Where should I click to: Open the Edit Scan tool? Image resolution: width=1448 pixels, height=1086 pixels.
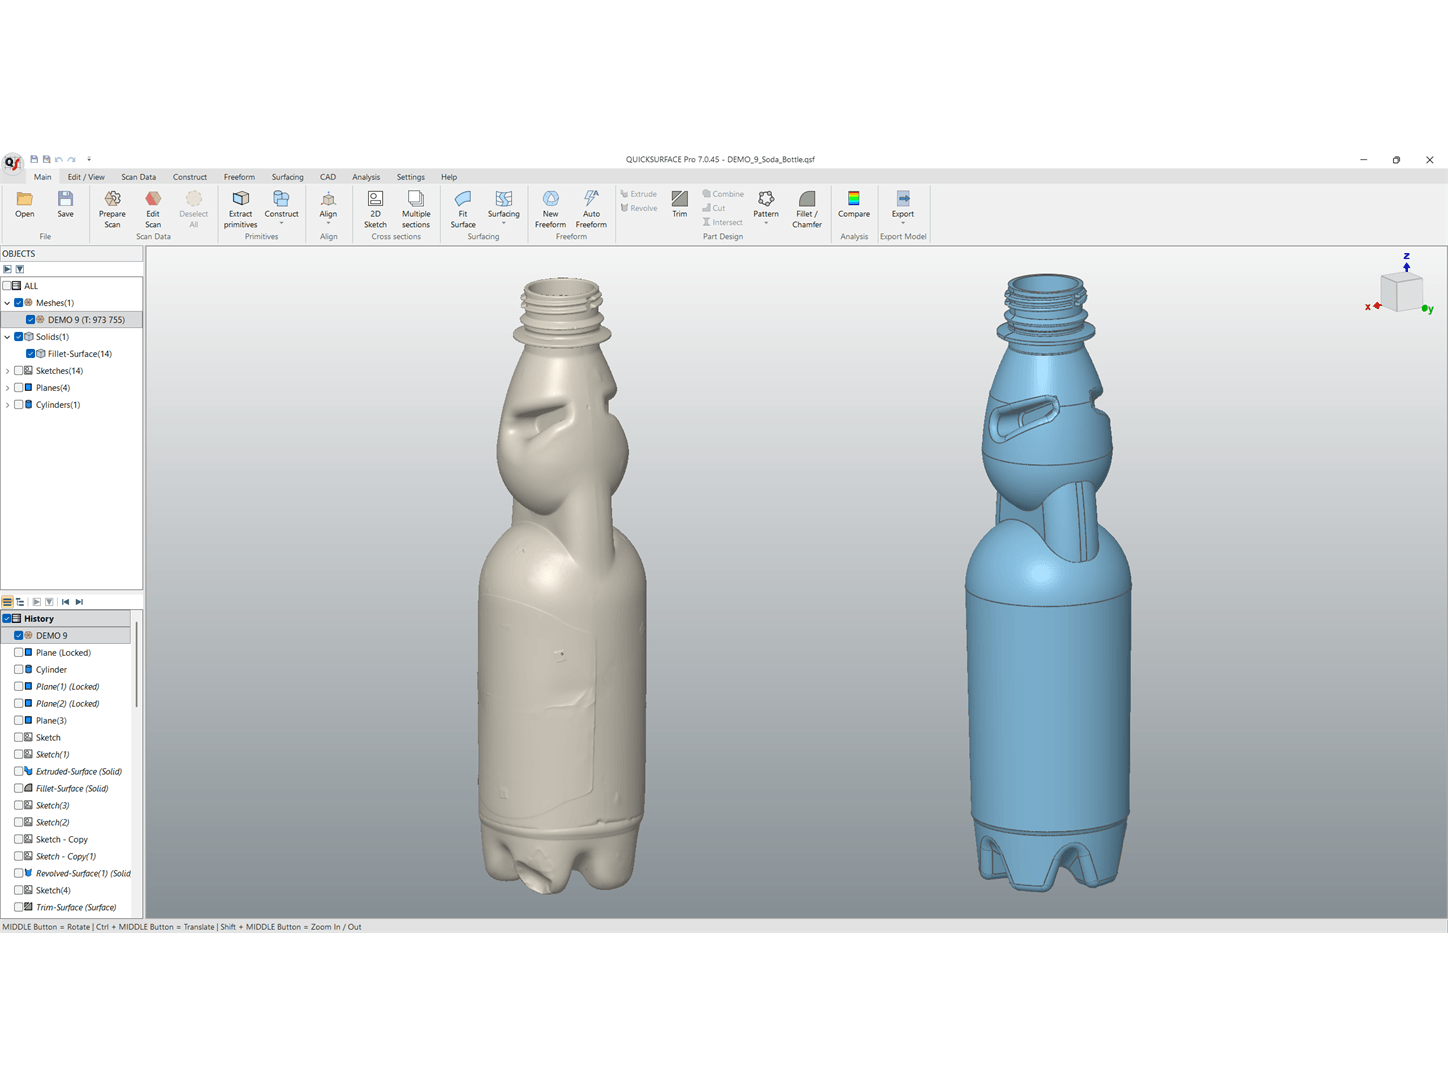pyautogui.click(x=153, y=209)
